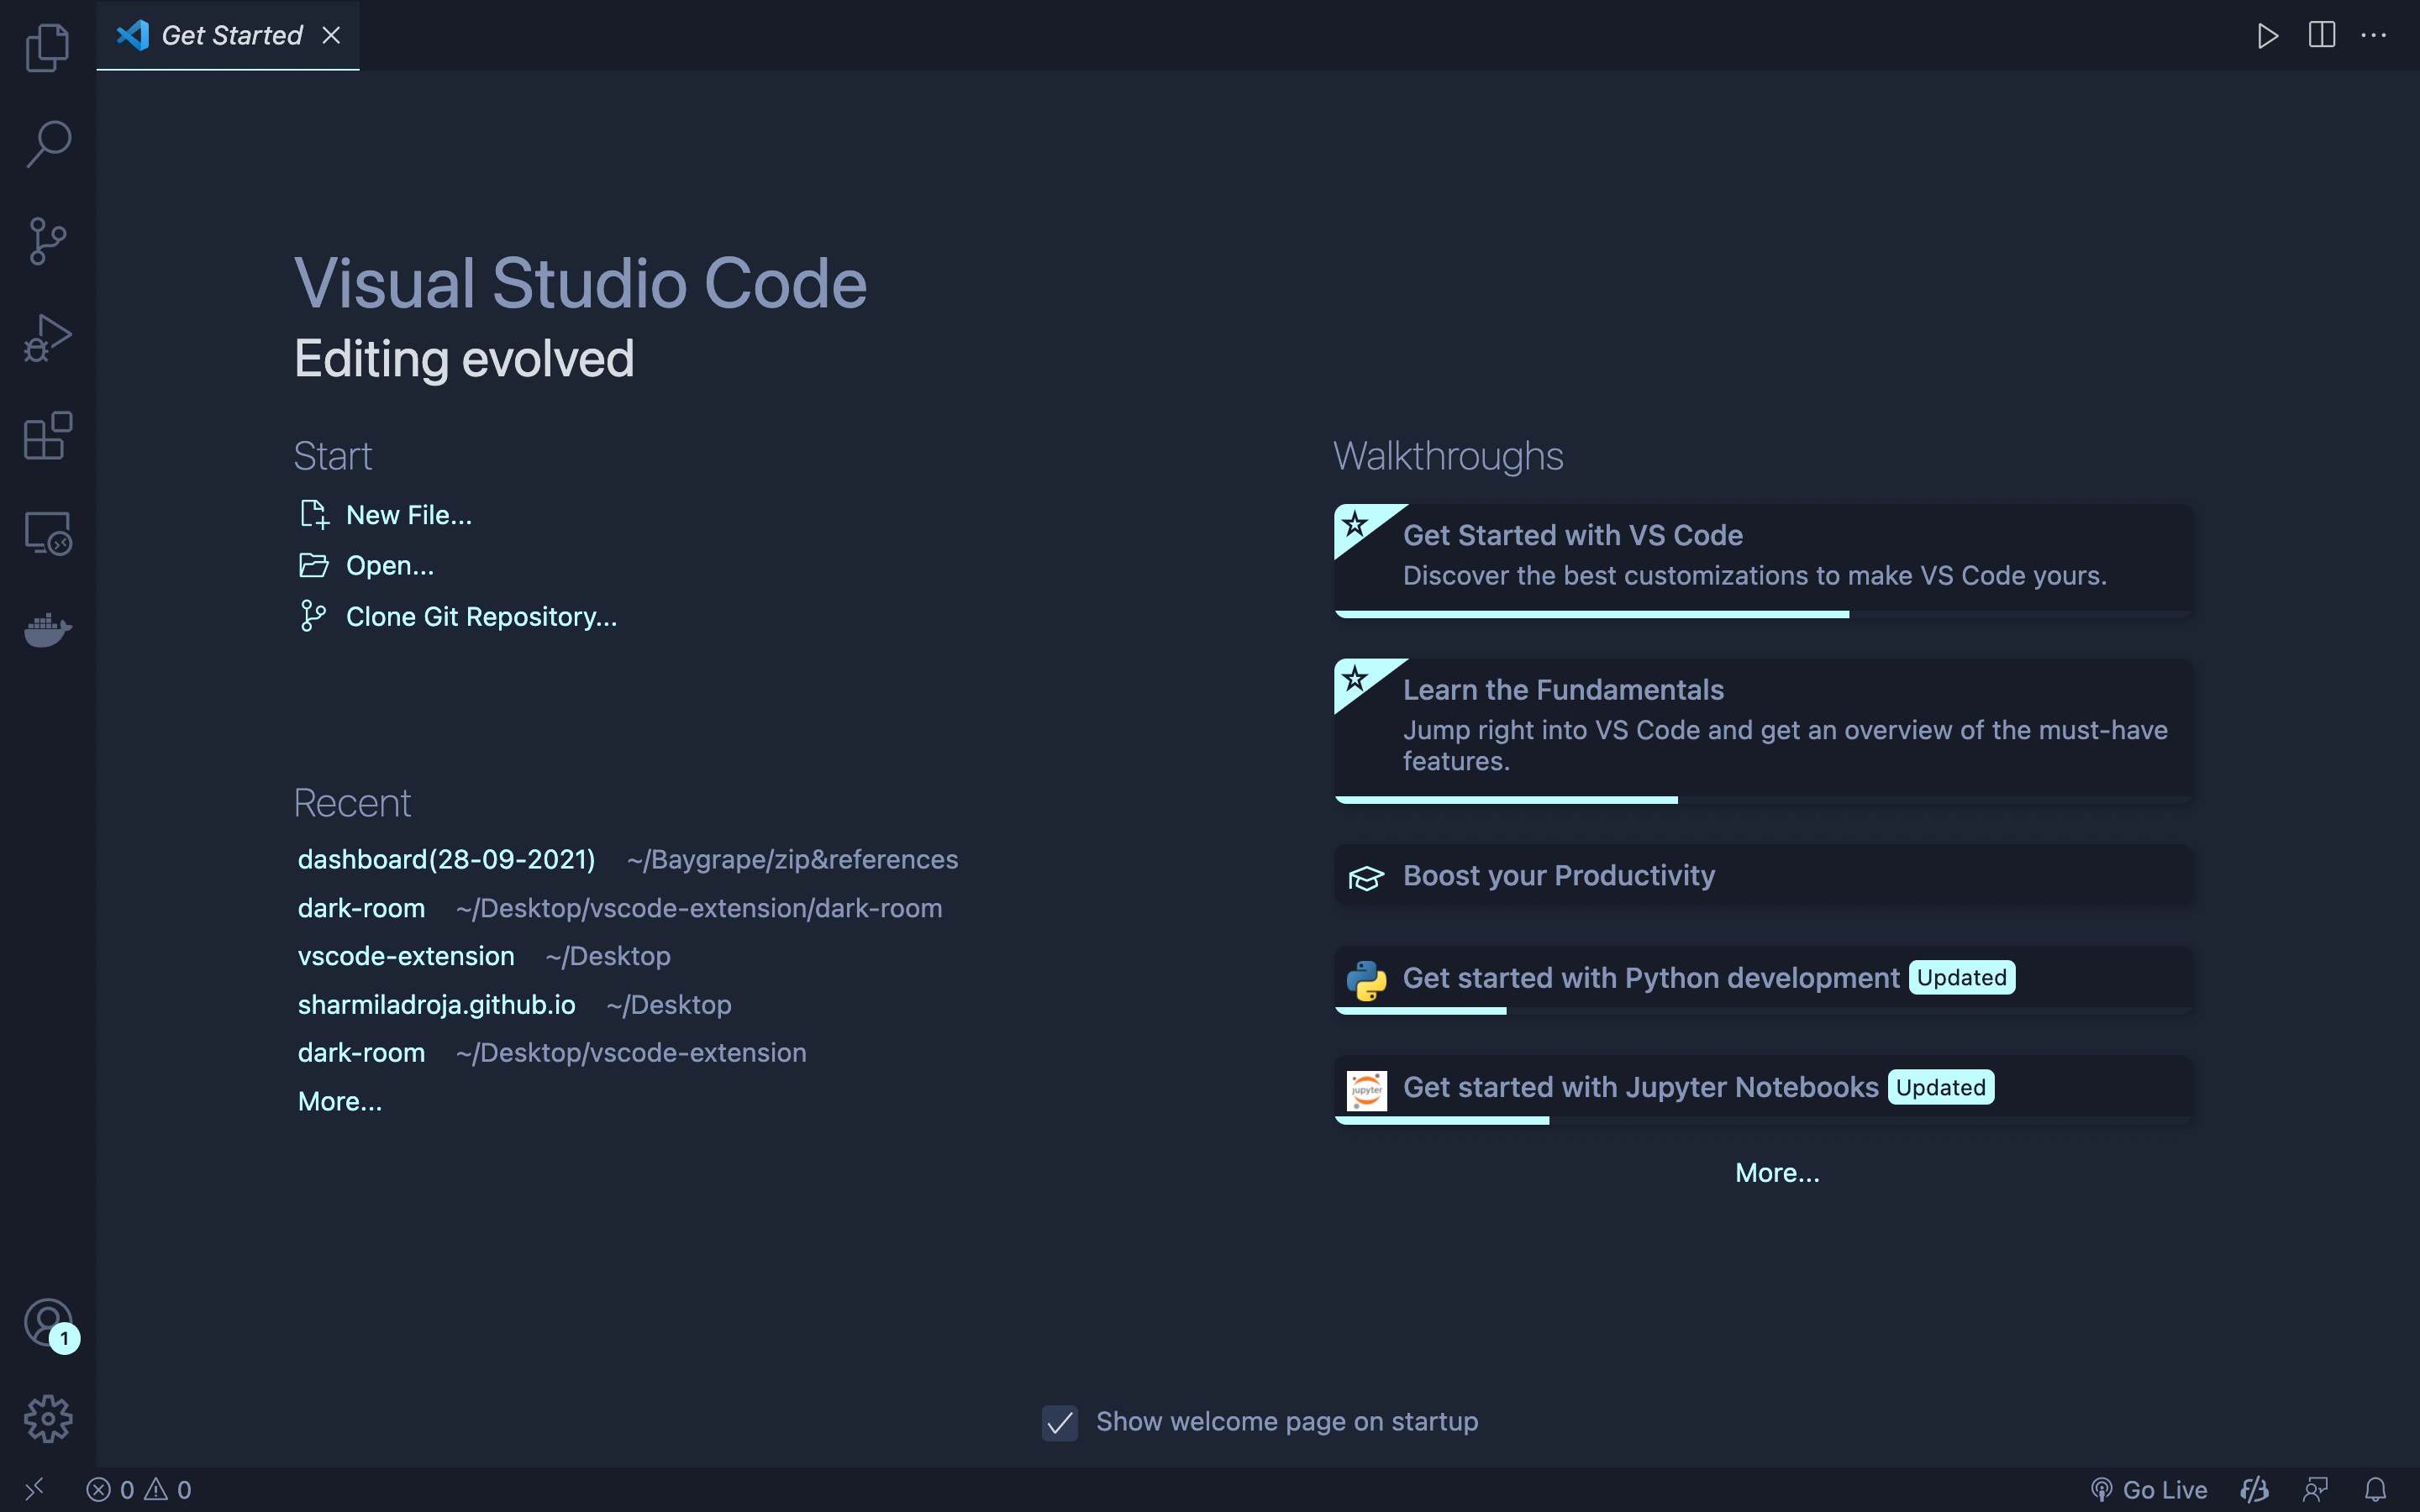This screenshot has width=2420, height=1512.
Task: Click the star badge on Learn Fundamentals card
Action: coord(1355,679)
